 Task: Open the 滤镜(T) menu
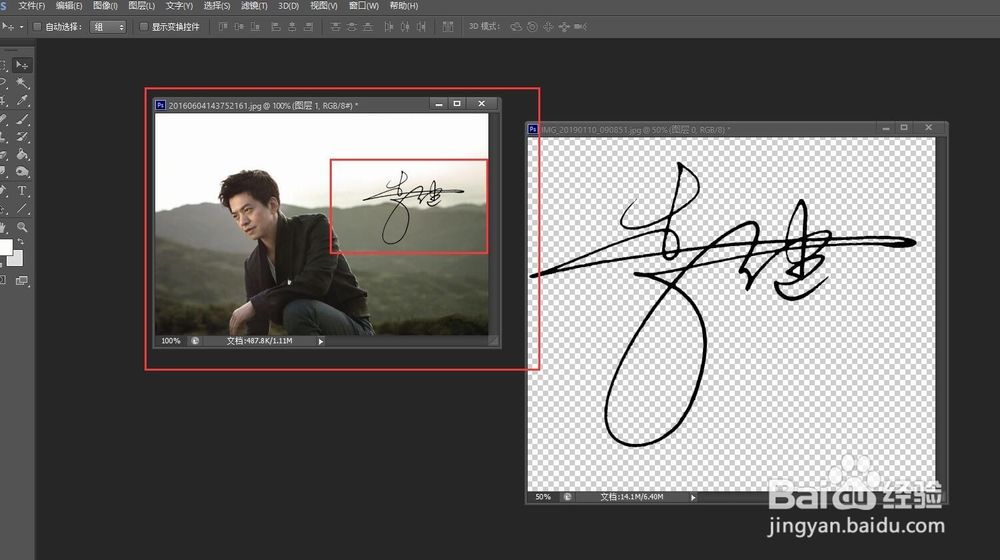tap(254, 6)
